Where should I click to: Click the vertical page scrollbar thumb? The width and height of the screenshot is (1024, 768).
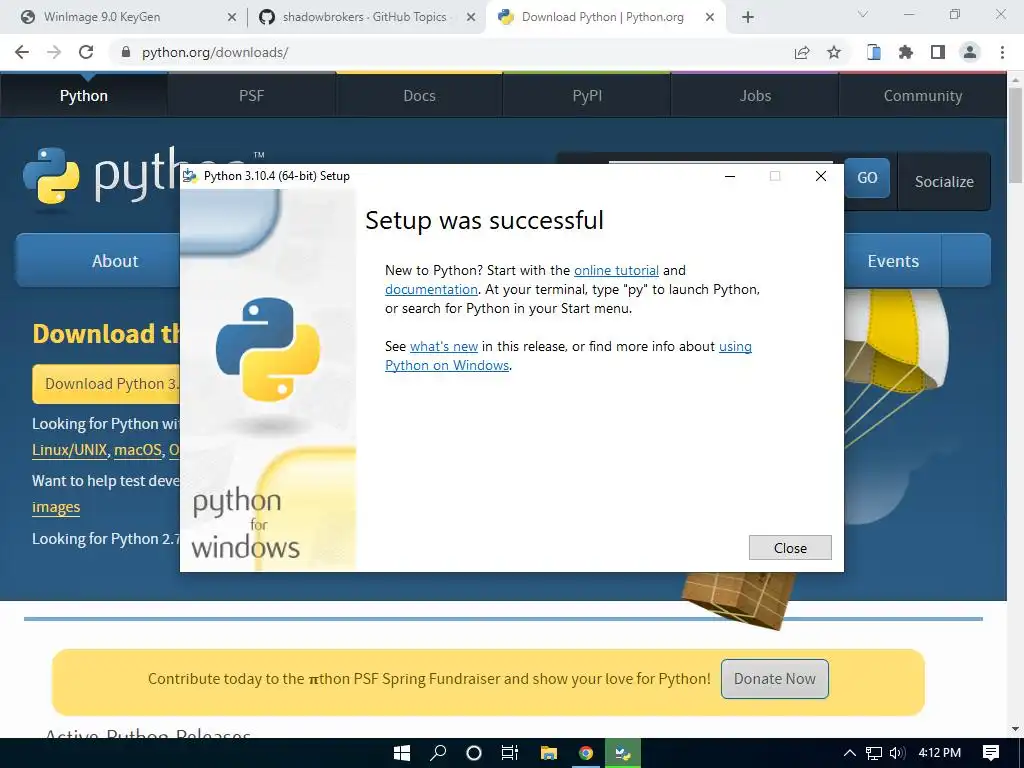click(1016, 134)
